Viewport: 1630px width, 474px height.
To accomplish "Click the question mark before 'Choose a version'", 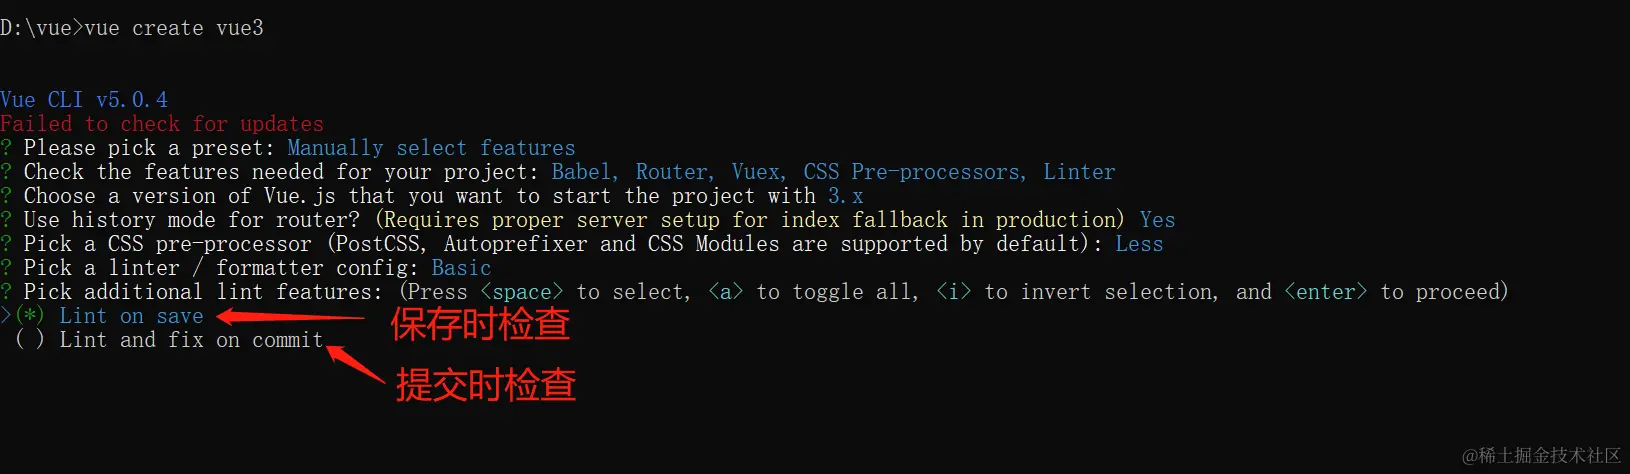I will tap(6, 196).
